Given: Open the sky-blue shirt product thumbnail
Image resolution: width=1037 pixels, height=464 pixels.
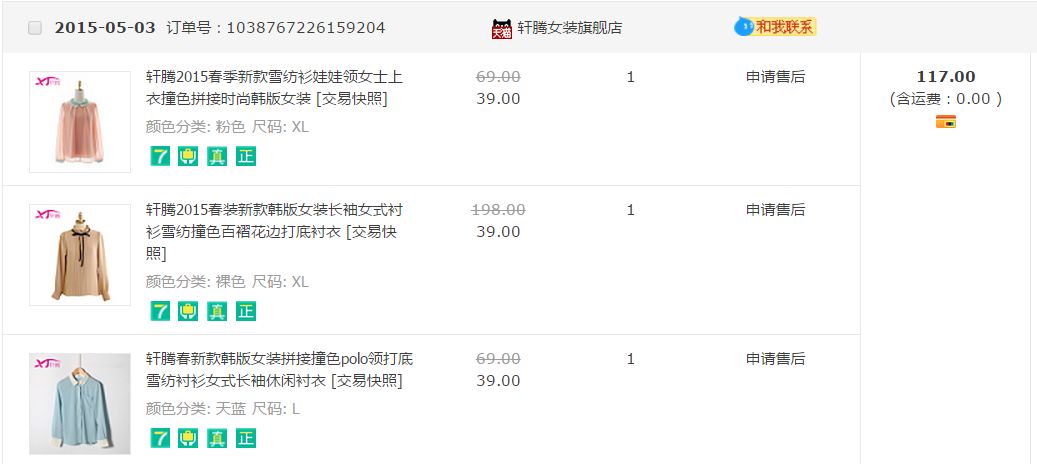Looking at the screenshot, I should [x=80, y=403].
